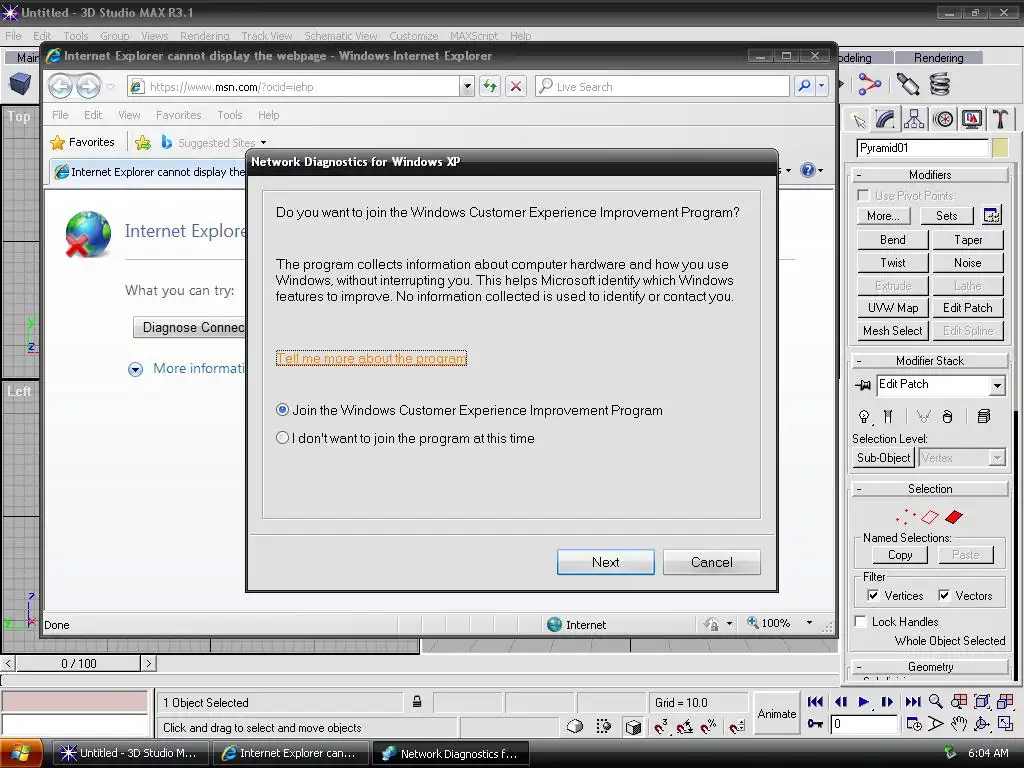Toggle the 3D Snap magnet icon
1024x768 pixels.
660,726
